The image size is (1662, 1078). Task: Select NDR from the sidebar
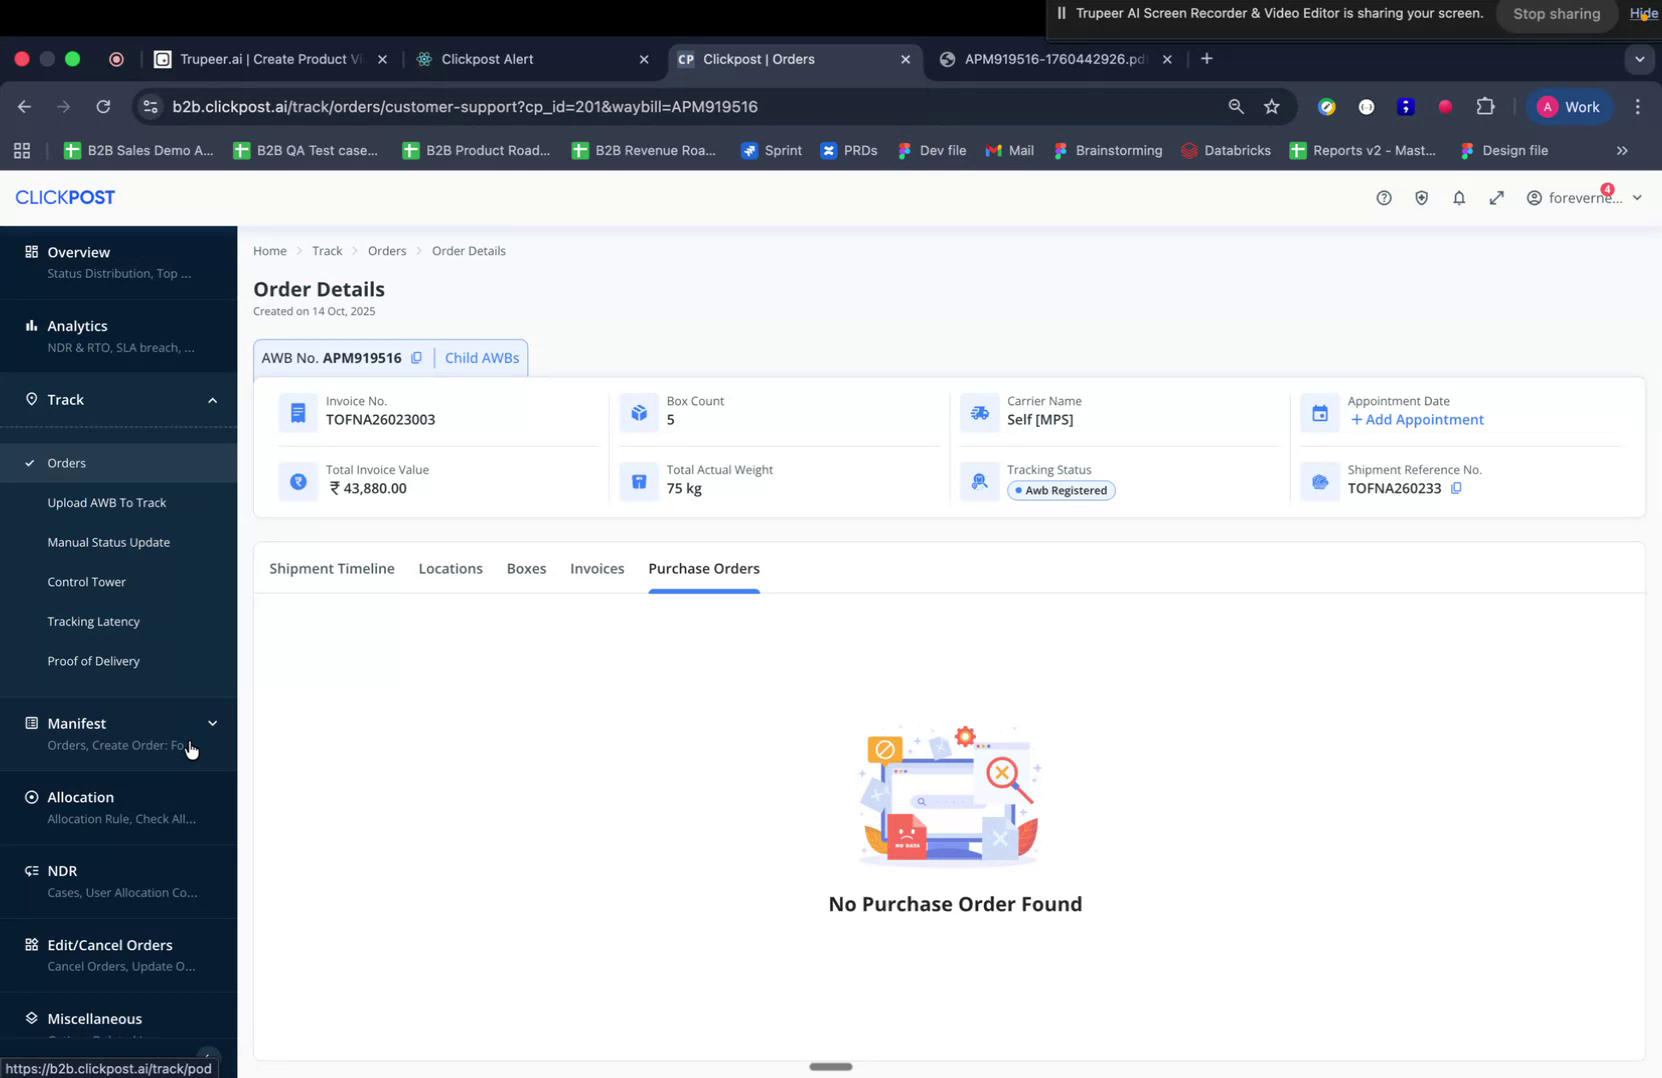click(60, 870)
